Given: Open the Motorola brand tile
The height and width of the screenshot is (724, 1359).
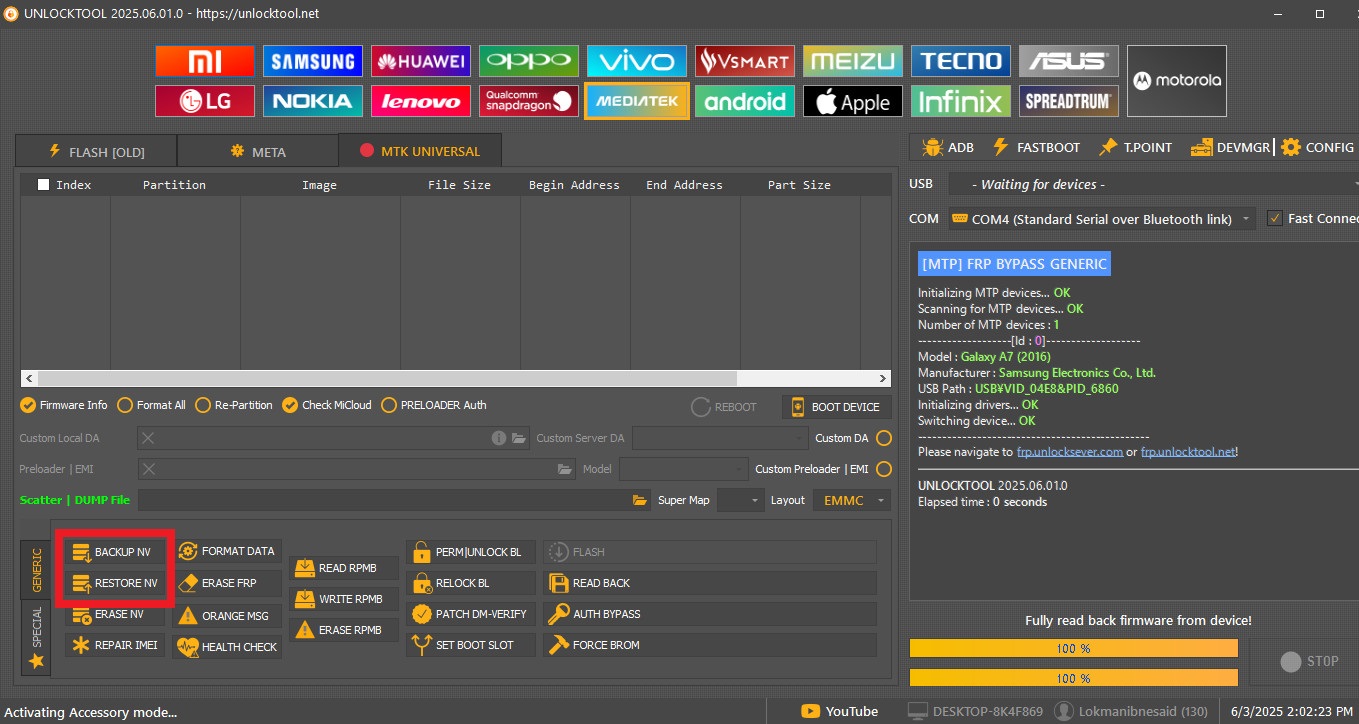Looking at the screenshot, I should pyautogui.click(x=1175, y=81).
